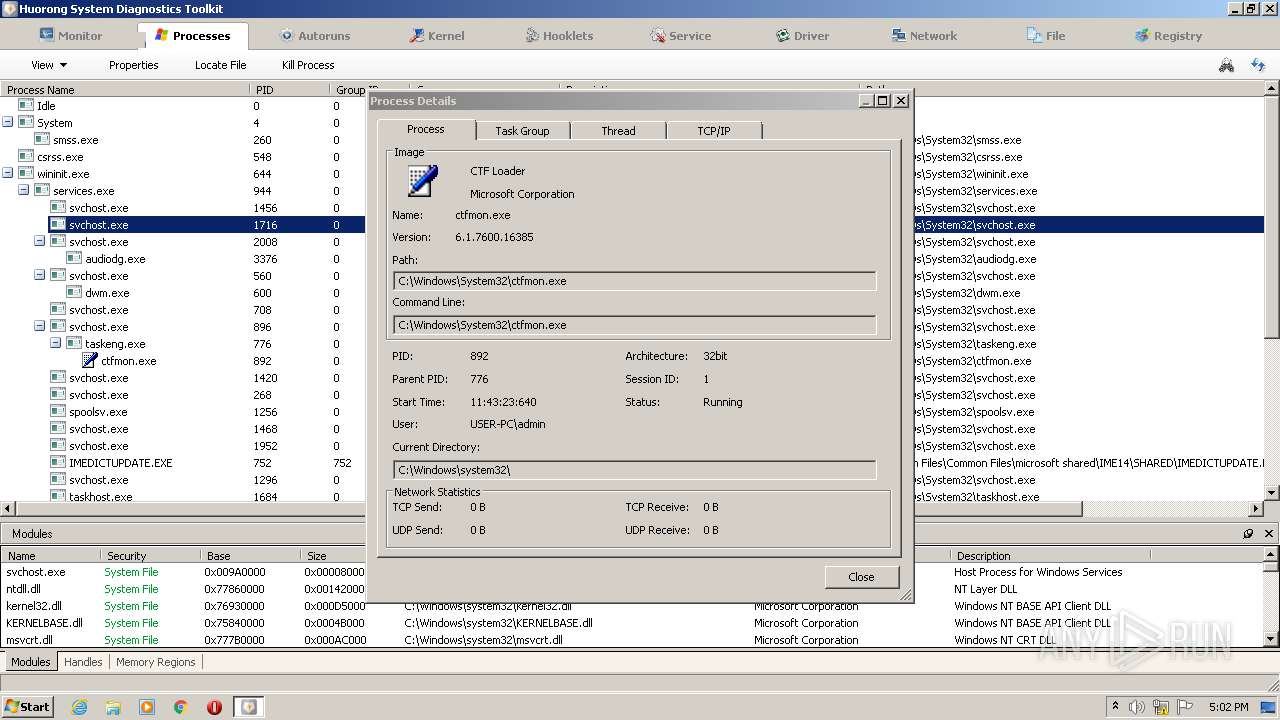The image size is (1280, 720).
Task: Switch to Thread tab in Process Details
Action: (x=618, y=131)
